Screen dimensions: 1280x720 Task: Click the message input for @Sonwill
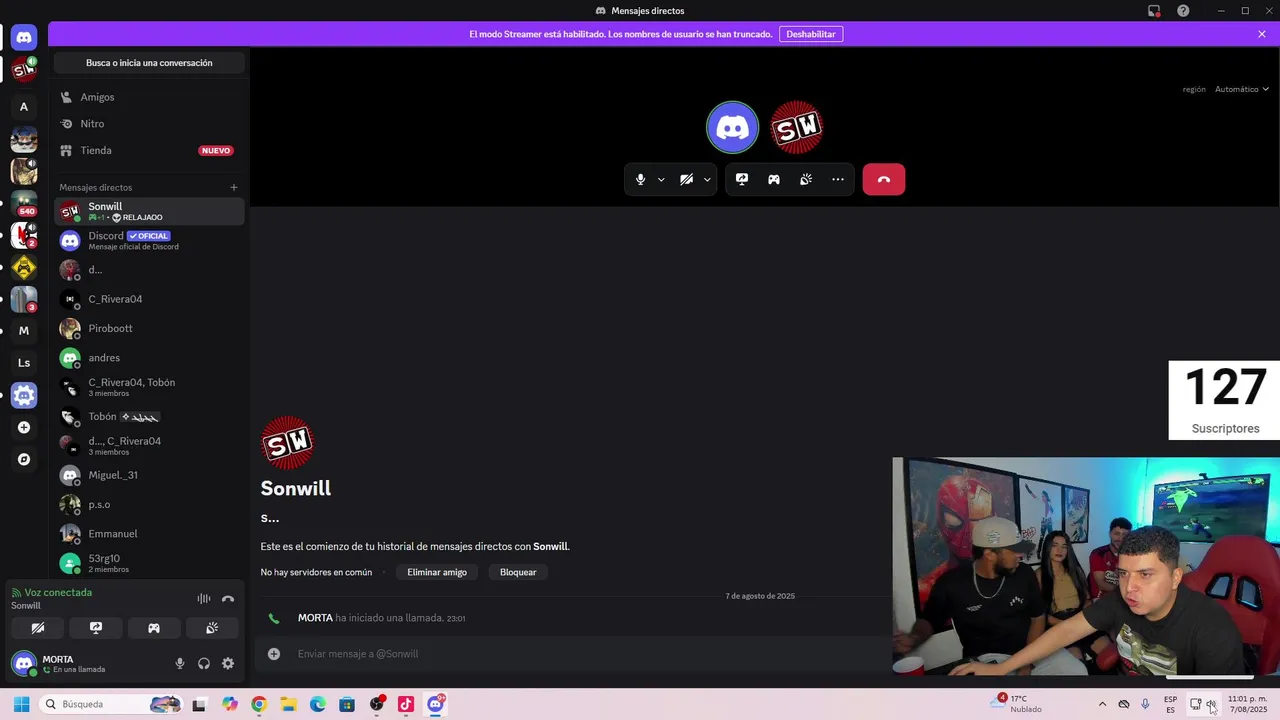click(x=590, y=654)
